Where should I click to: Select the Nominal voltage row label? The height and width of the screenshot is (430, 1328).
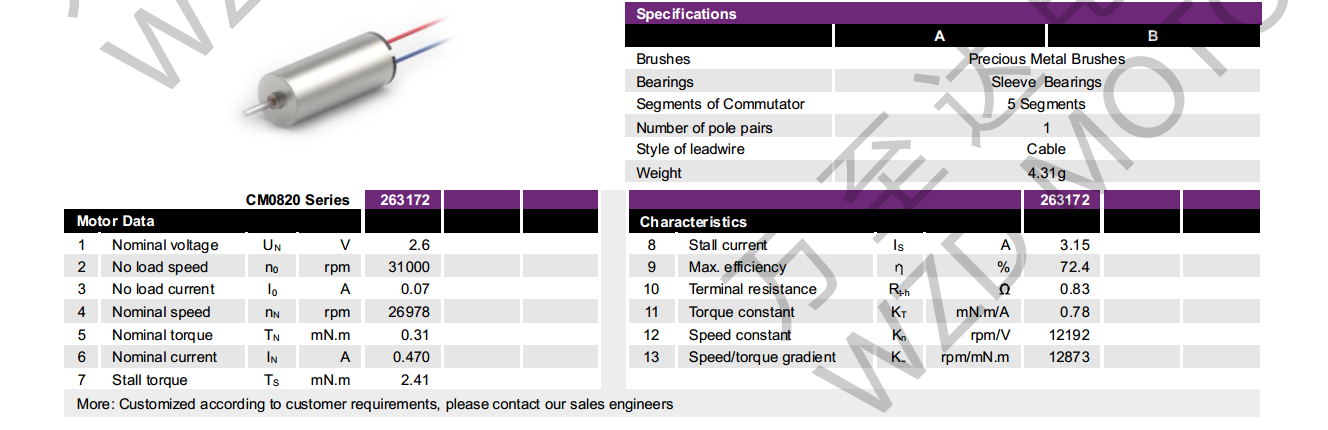165,245
